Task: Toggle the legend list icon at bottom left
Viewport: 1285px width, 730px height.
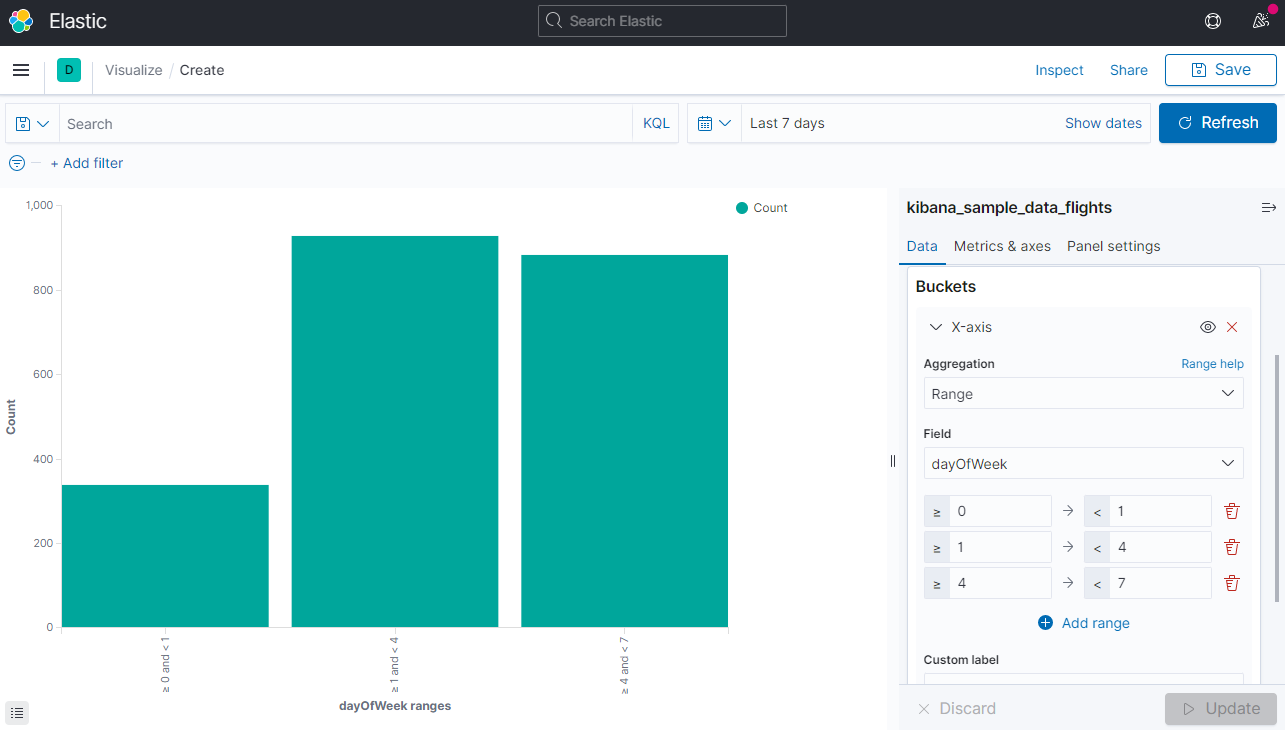Action: pos(17,713)
